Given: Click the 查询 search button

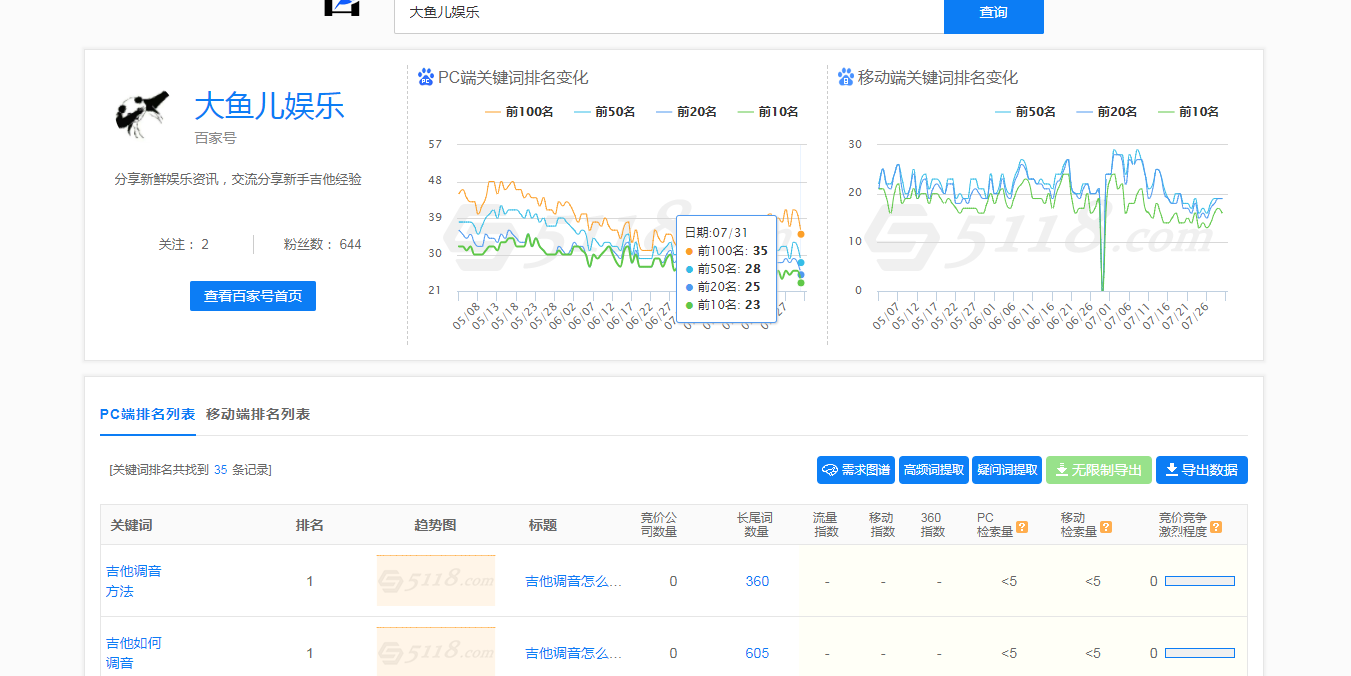Looking at the screenshot, I should (993, 13).
